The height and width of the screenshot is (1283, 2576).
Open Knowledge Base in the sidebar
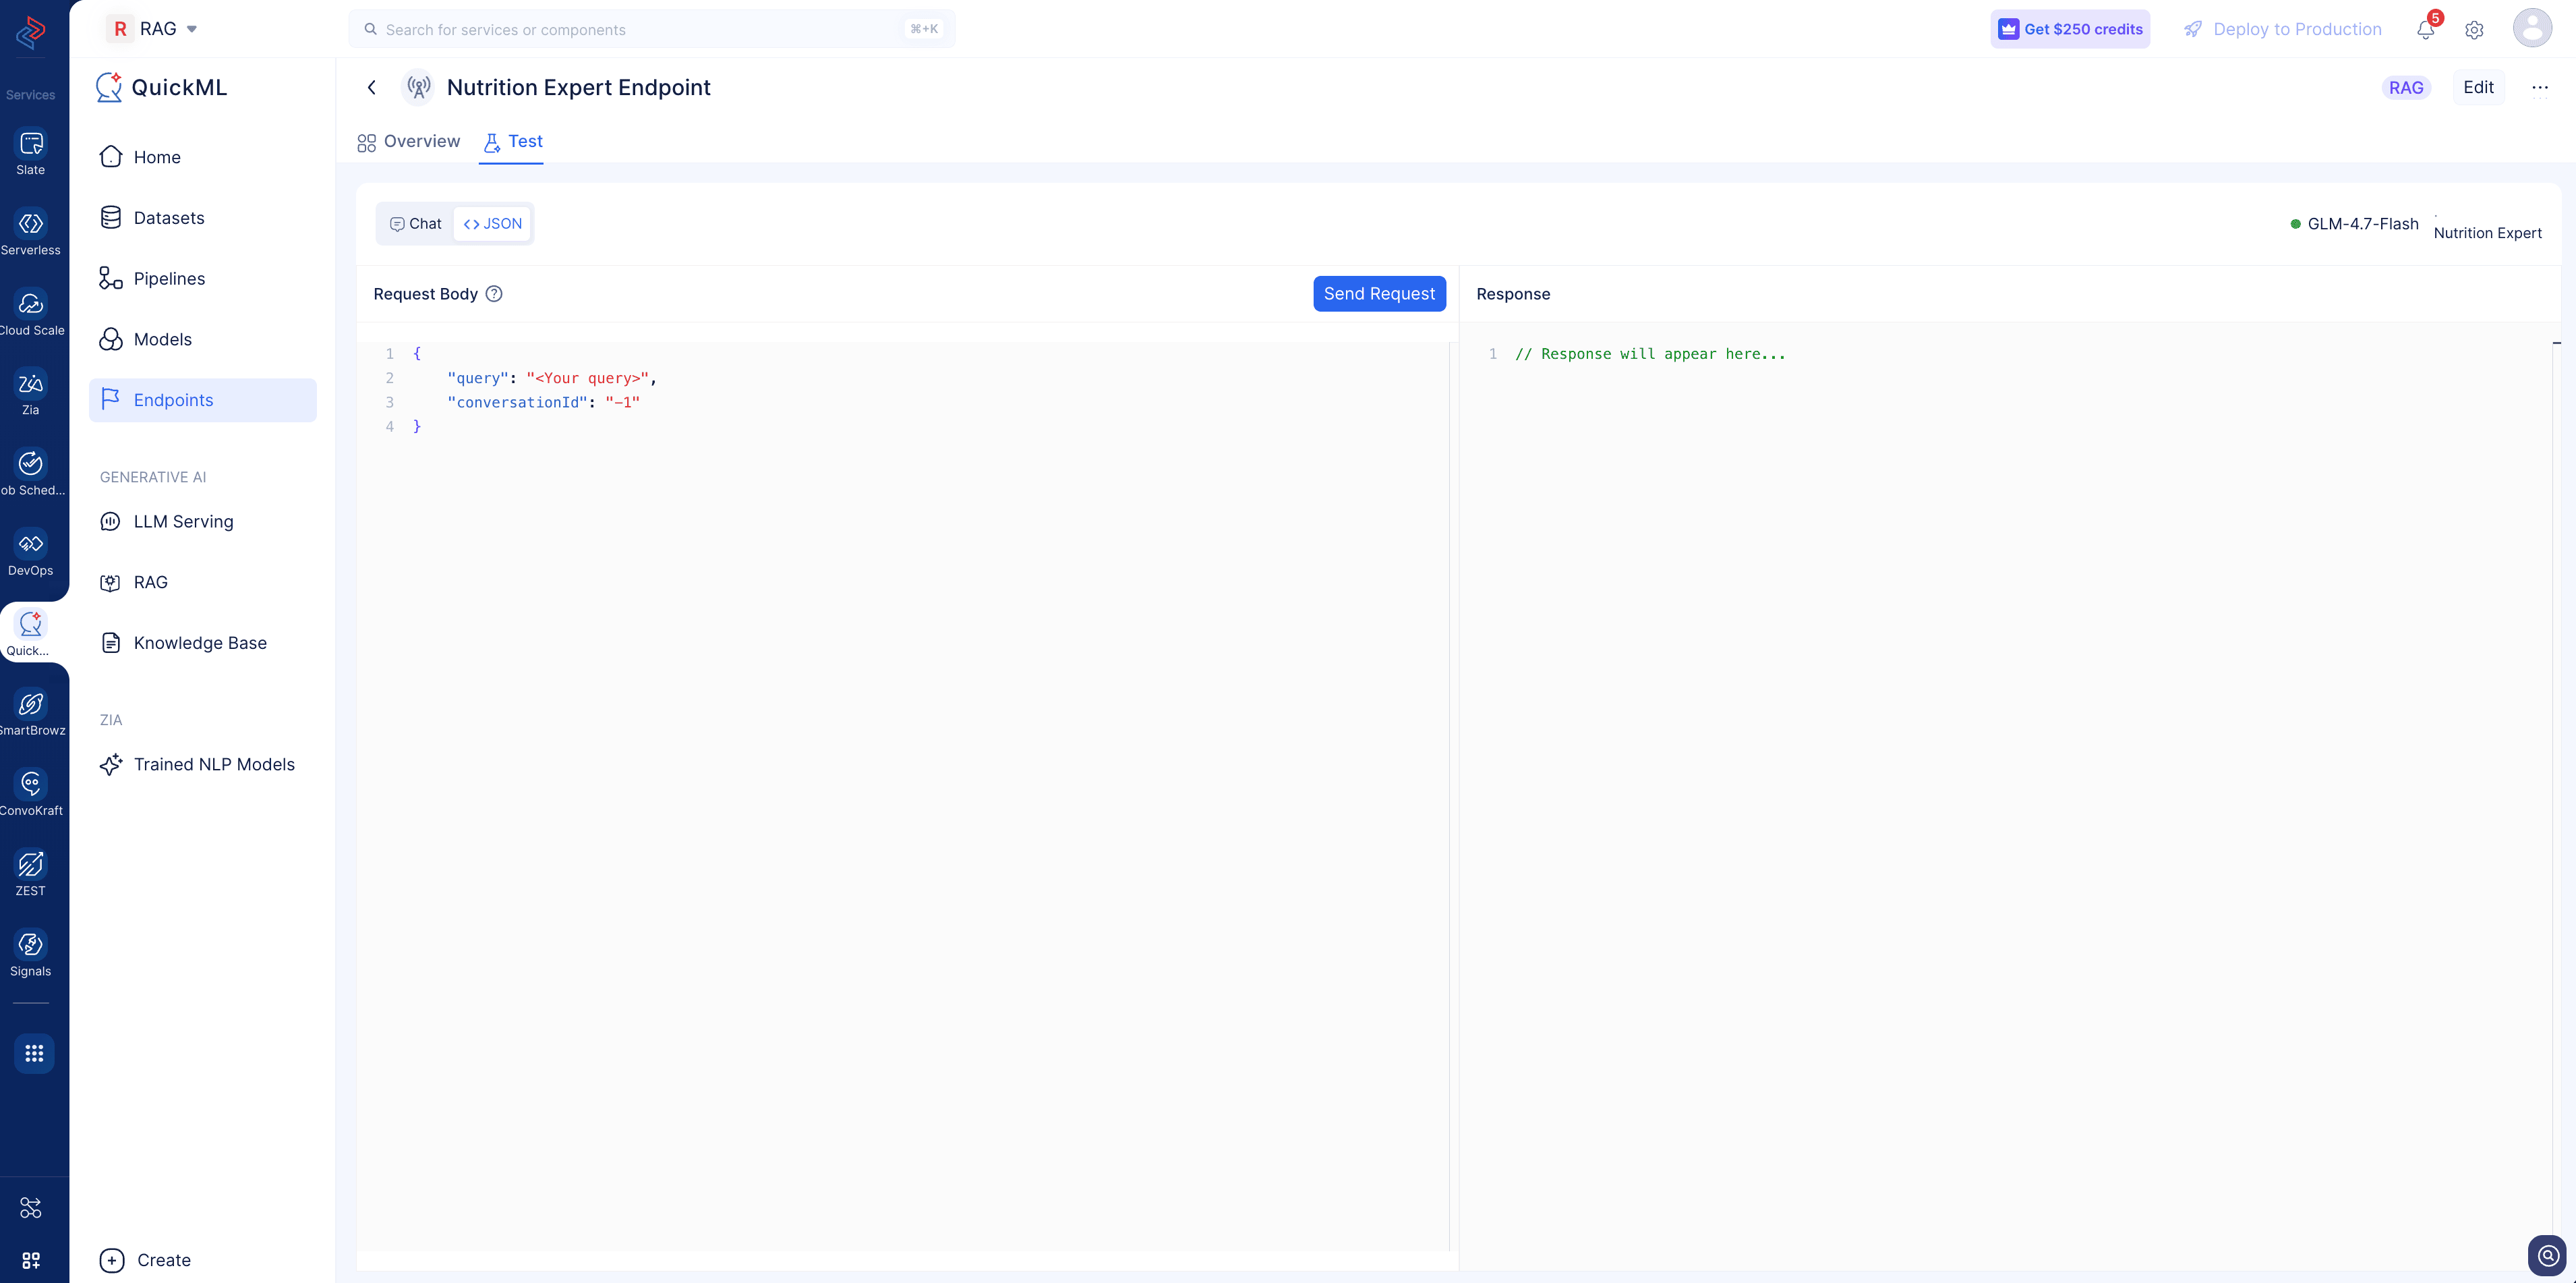(x=203, y=643)
